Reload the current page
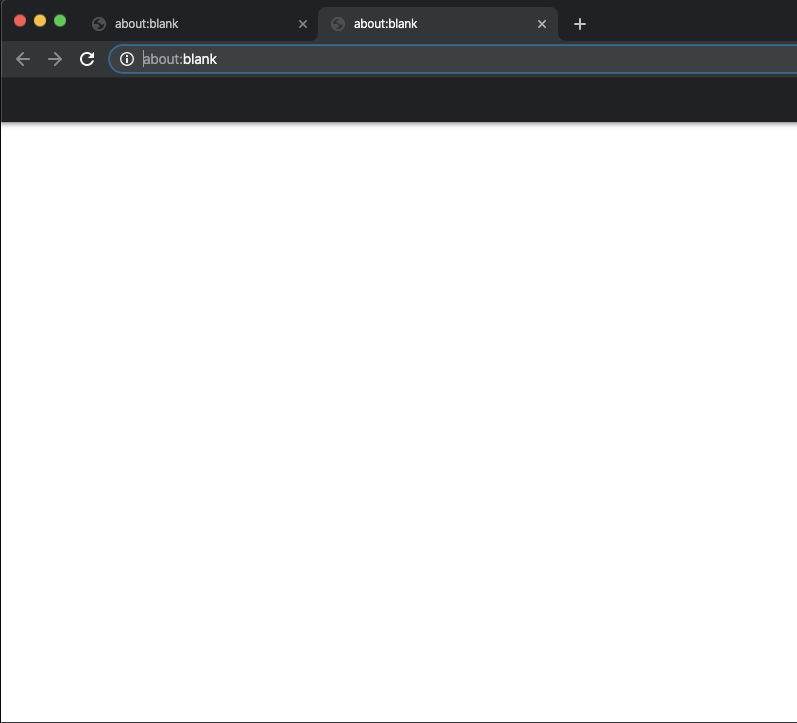The width and height of the screenshot is (797, 723). click(x=87, y=59)
